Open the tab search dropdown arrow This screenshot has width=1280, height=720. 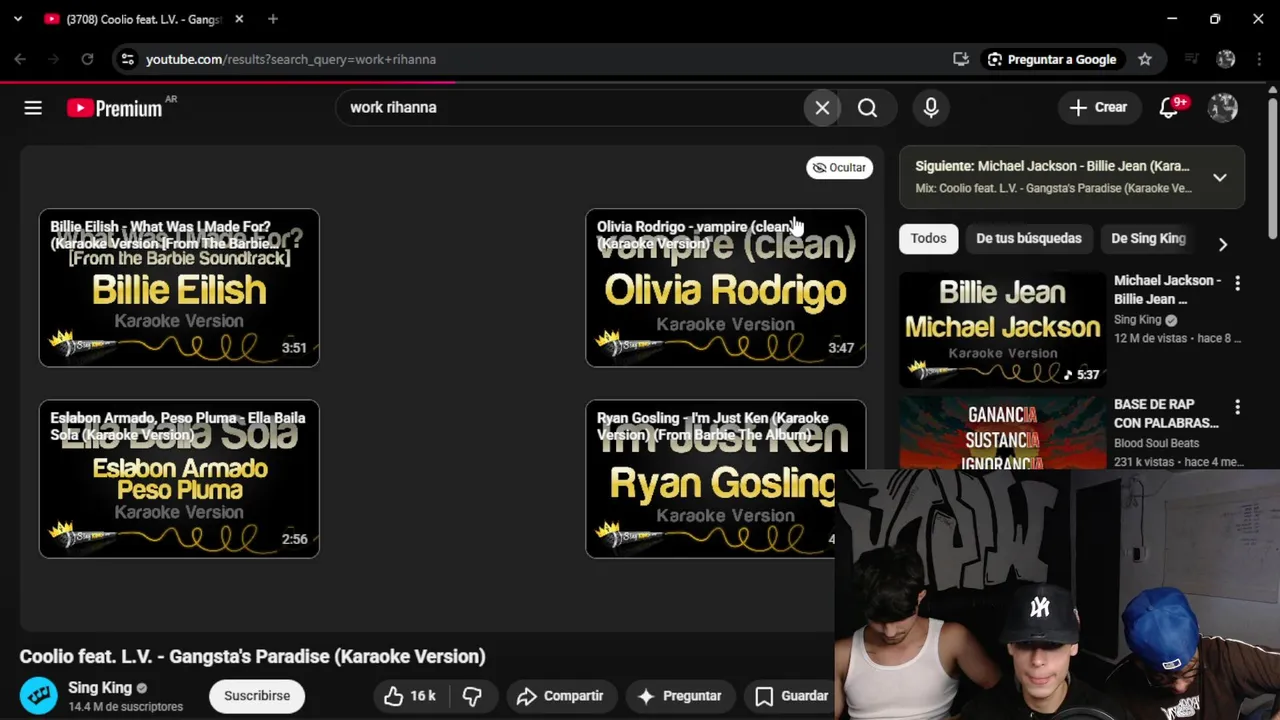[x=17, y=18]
